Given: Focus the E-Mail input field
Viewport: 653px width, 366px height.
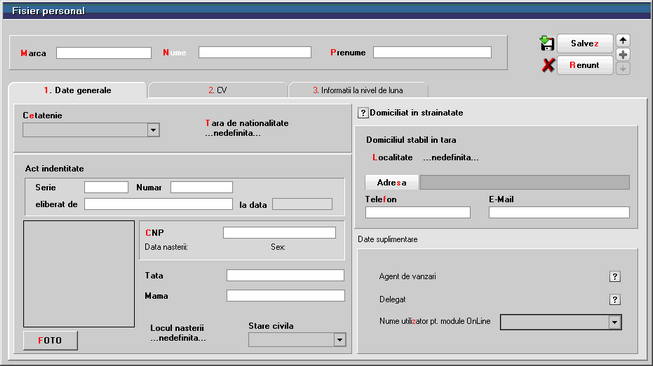Looking at the screenshot, I should (x=559, y=212).
